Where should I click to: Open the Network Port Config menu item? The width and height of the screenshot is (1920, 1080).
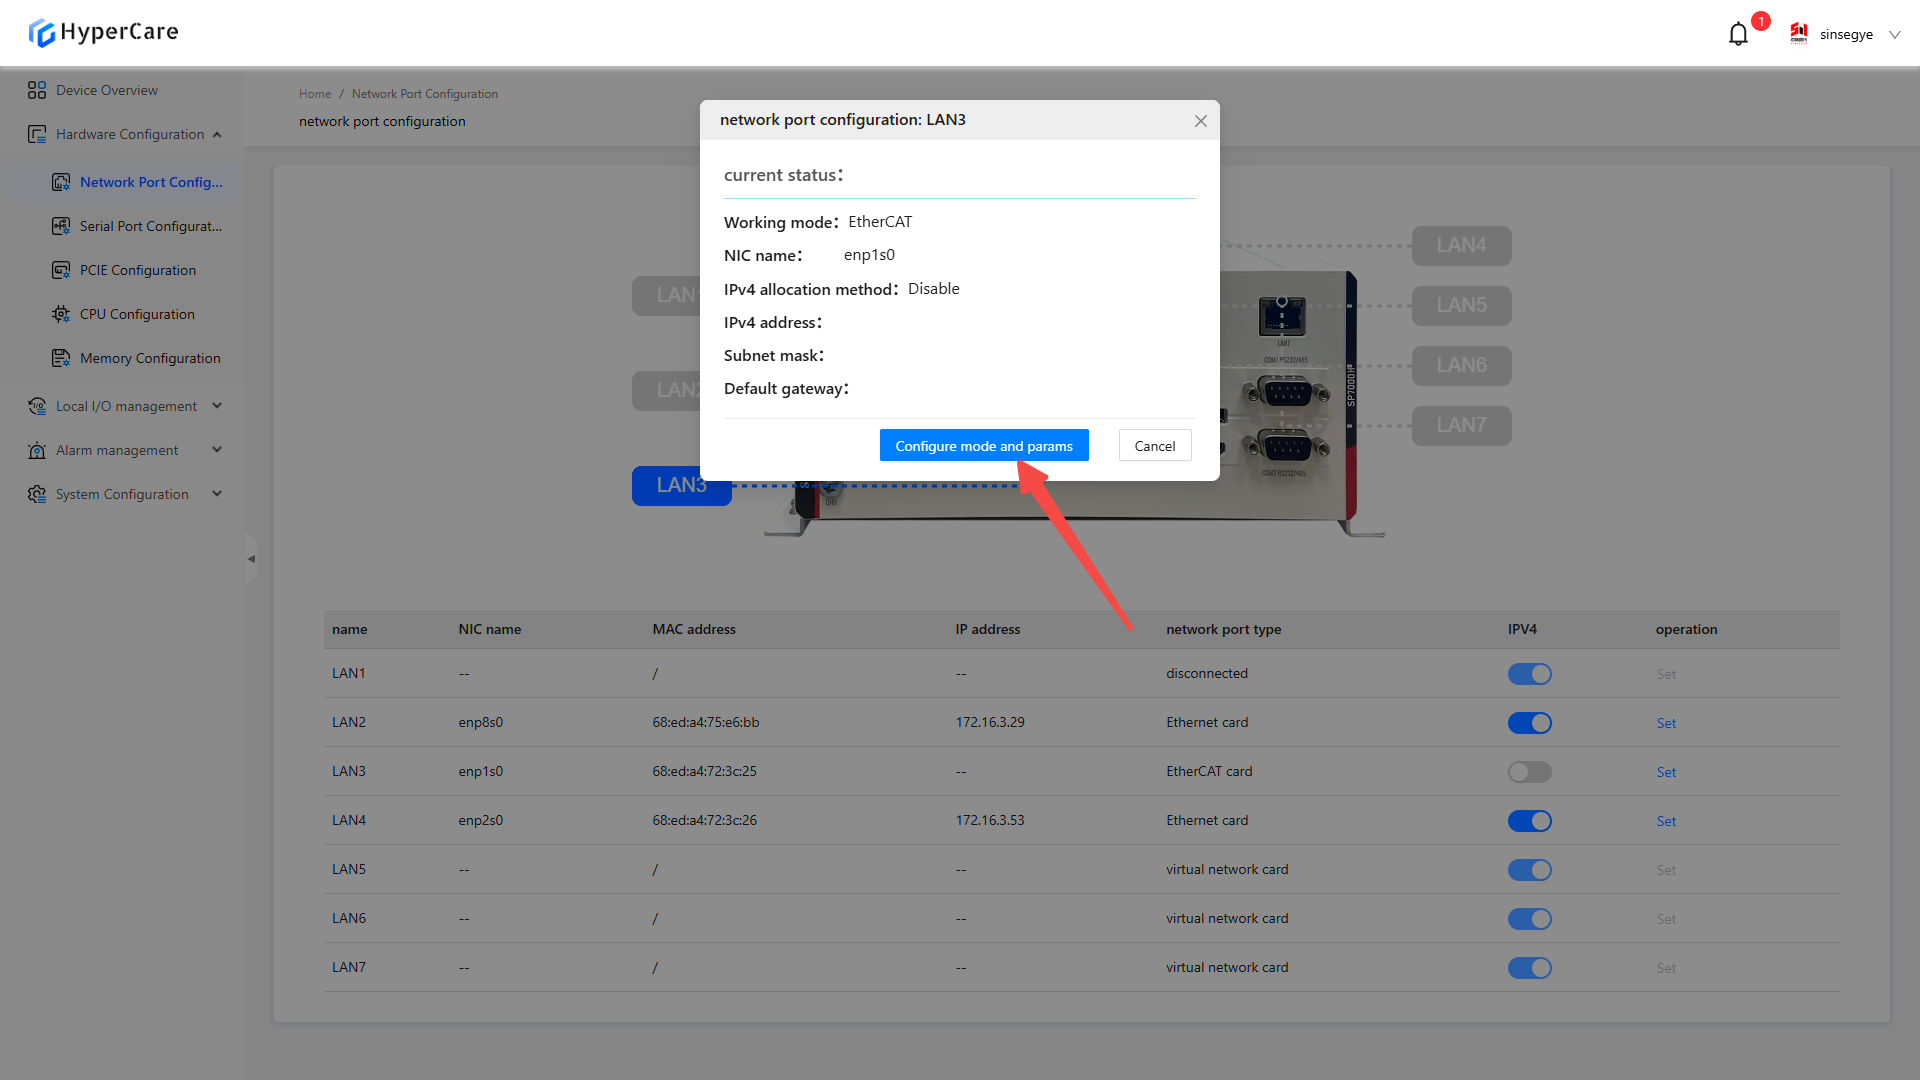(x=150, y=182)
